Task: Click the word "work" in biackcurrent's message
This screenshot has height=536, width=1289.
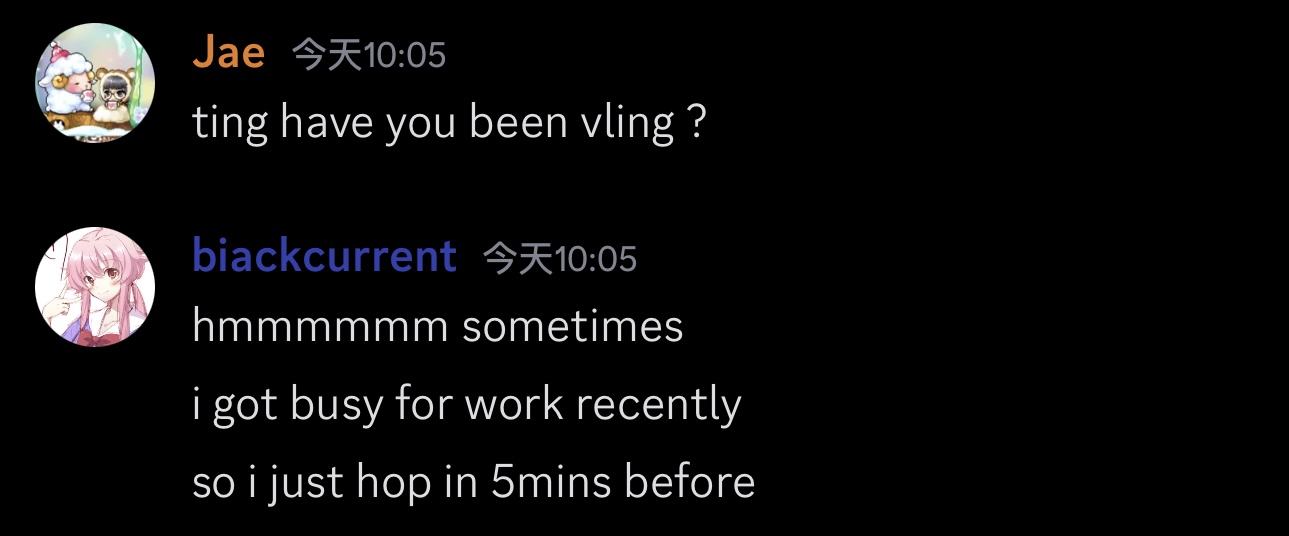Action: click(x=513, y=405)
